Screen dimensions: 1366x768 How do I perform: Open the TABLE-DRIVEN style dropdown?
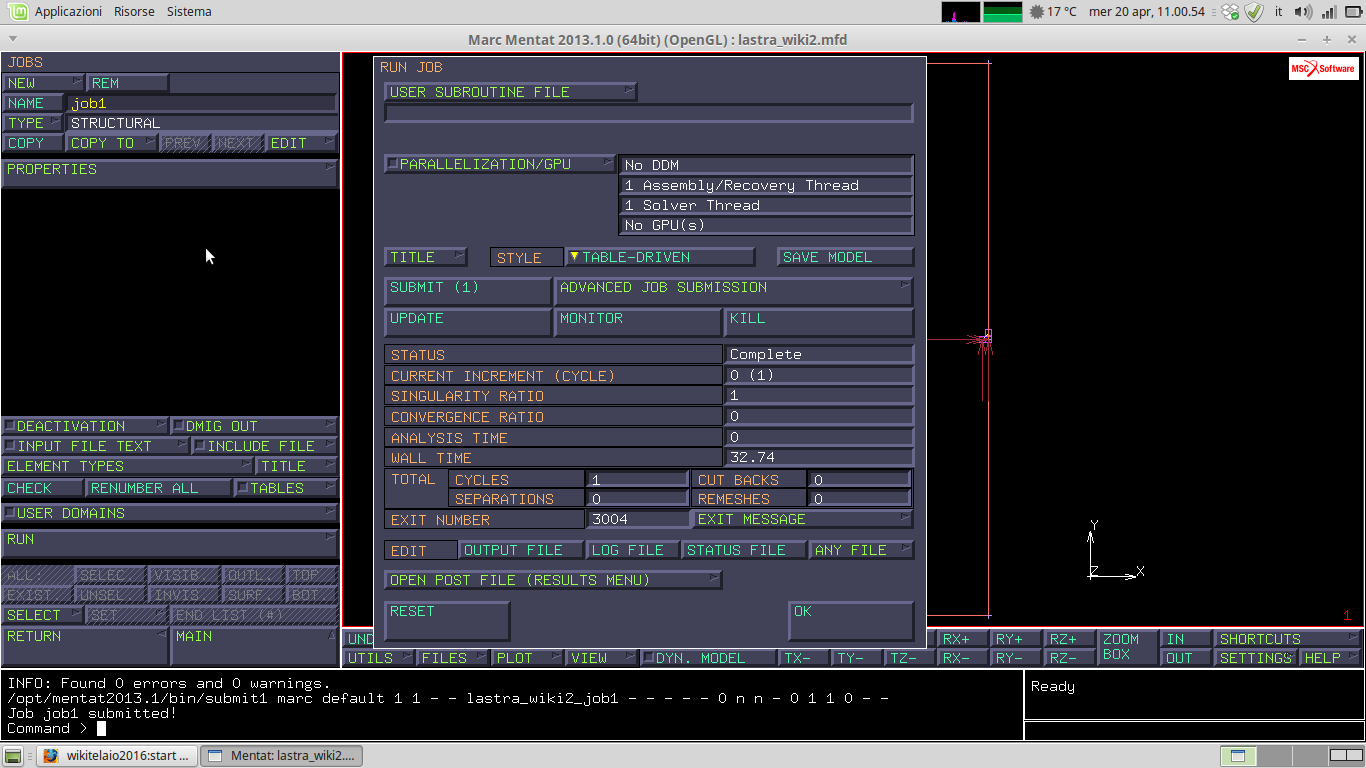[660, 257]
